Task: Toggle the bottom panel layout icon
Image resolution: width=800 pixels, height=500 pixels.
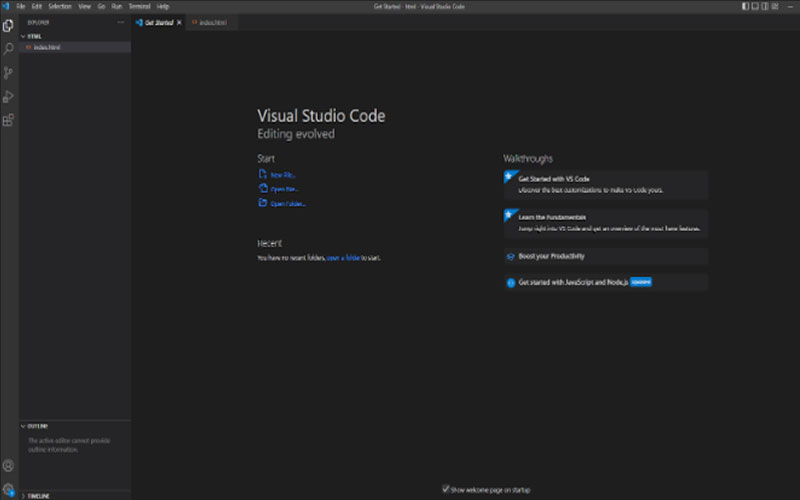Action: point(755,6)
